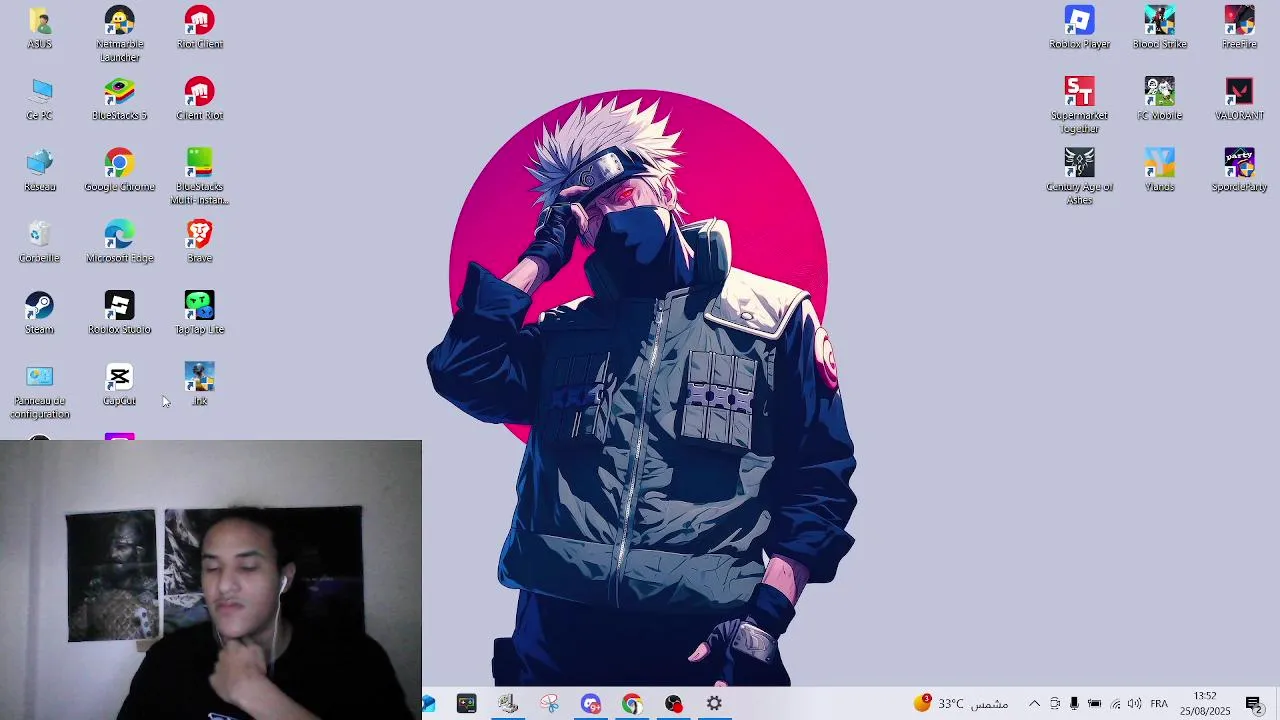Select the .lnk shortcut icon
The height and width of the screenshot is (720, 1280).
(199, 385)
